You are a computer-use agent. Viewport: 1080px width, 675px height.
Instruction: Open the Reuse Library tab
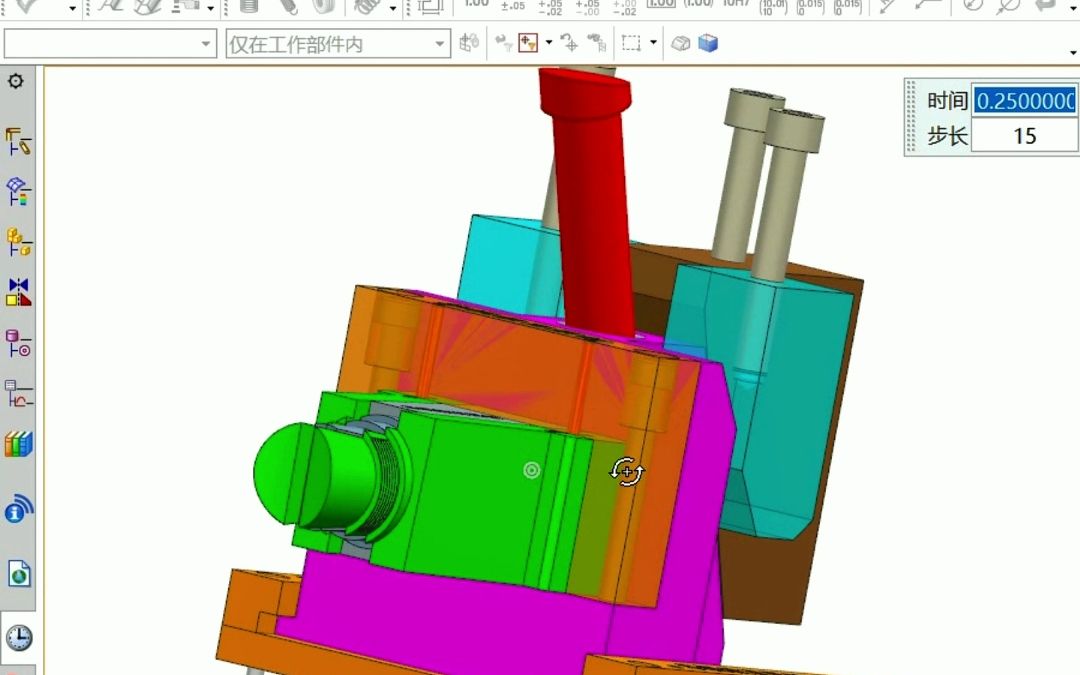coord(18,292)
